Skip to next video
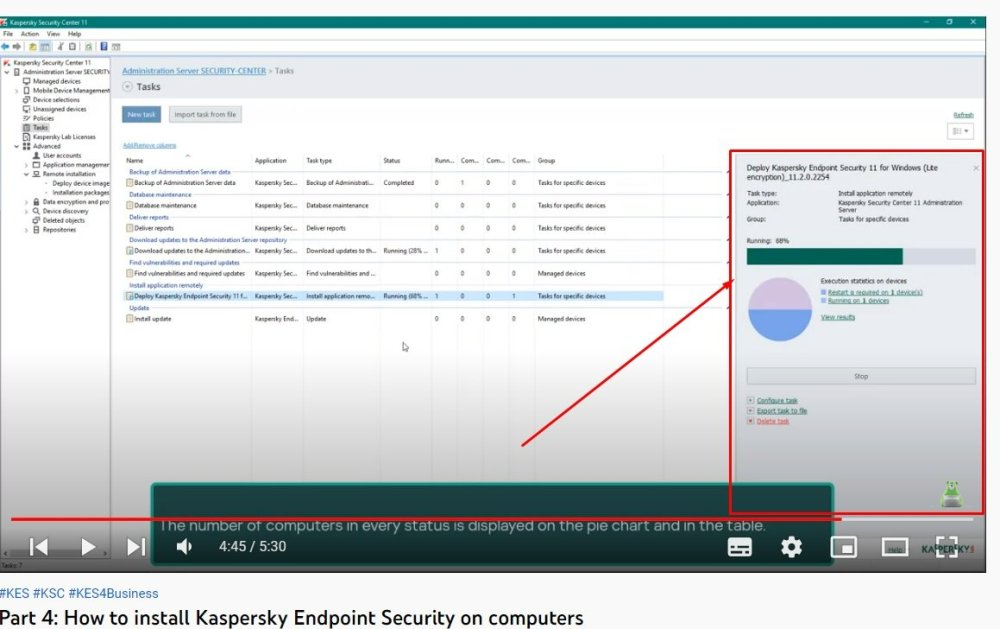This screenshot has width=1000, height=629. [136, 547]
